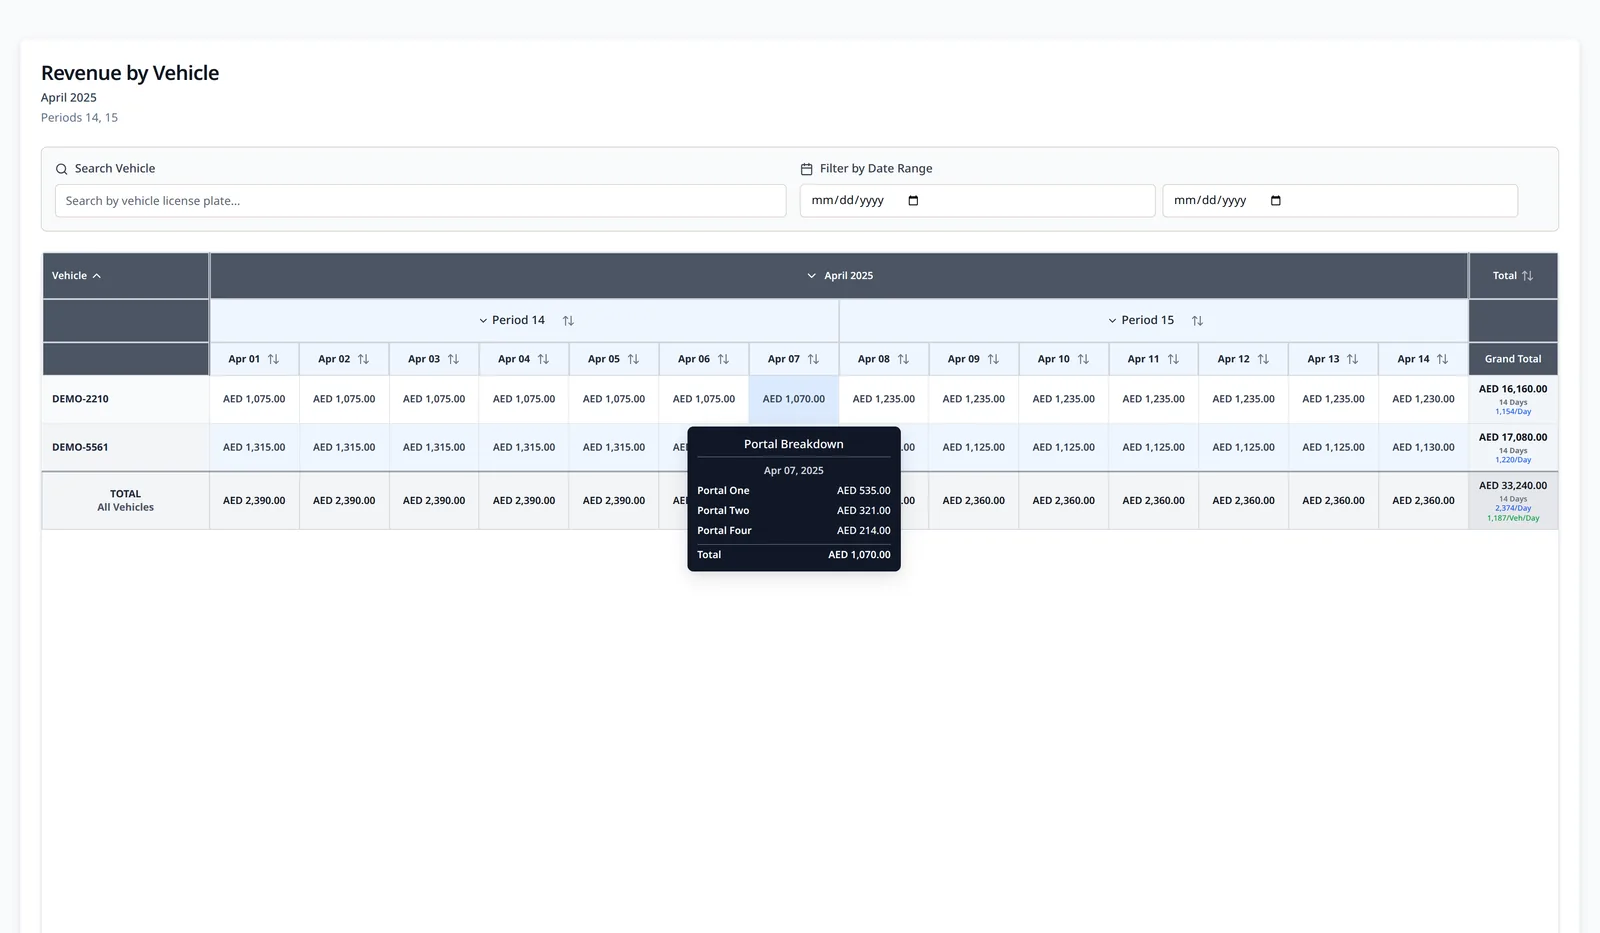Image resolution: width=1600 pixels, height=933 pixels.
Task: Click the 1,187/Veh/Day figure in totals
Action: (1513, 518)
